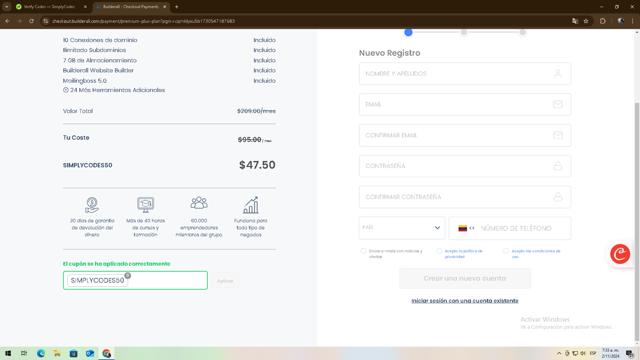The height and width of the screenshot is (360, 640).
Task: Open File Explorer from the taskbar
Action: pyautogui.click(x=57, y=353)
